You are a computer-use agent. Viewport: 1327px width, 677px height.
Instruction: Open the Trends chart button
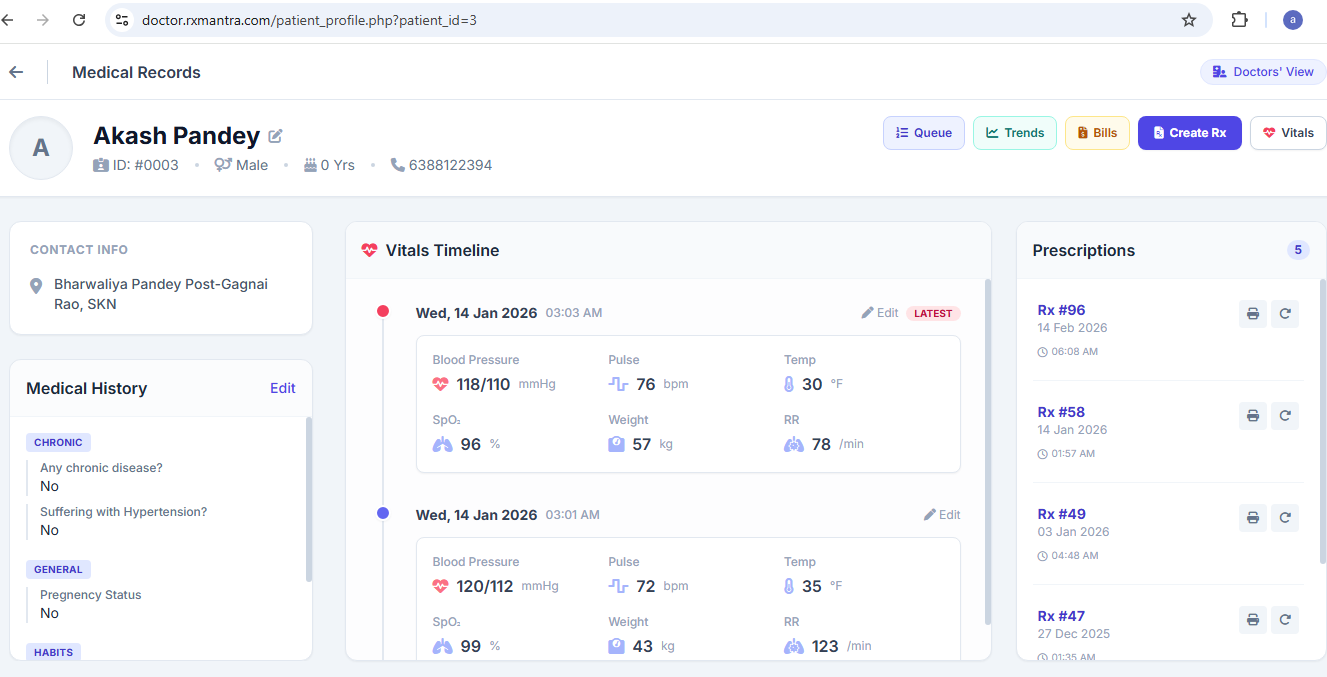1014,133
